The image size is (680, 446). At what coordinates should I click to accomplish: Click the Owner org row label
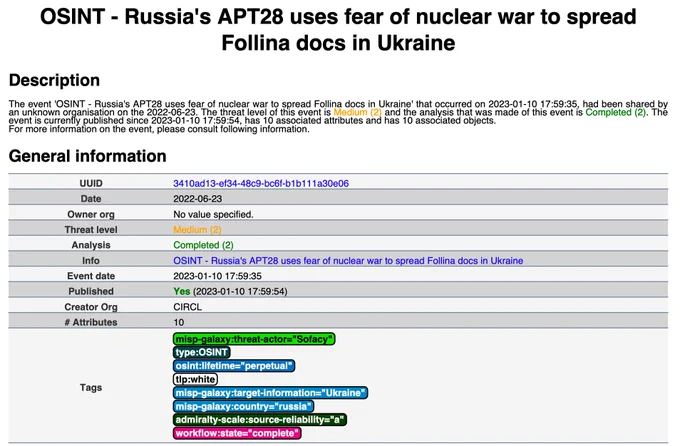91,214
